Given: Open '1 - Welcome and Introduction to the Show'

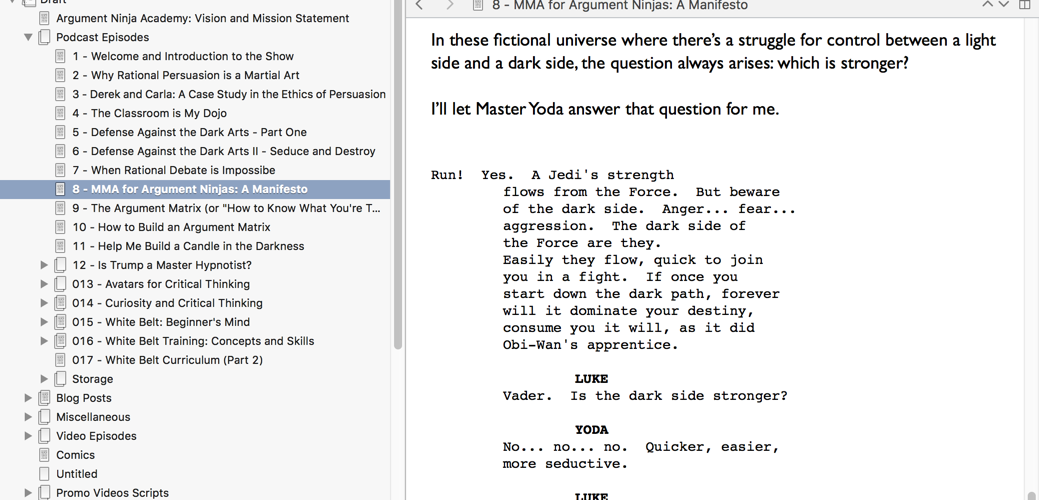Looking at the screenshot, I should tap(184, 56).
